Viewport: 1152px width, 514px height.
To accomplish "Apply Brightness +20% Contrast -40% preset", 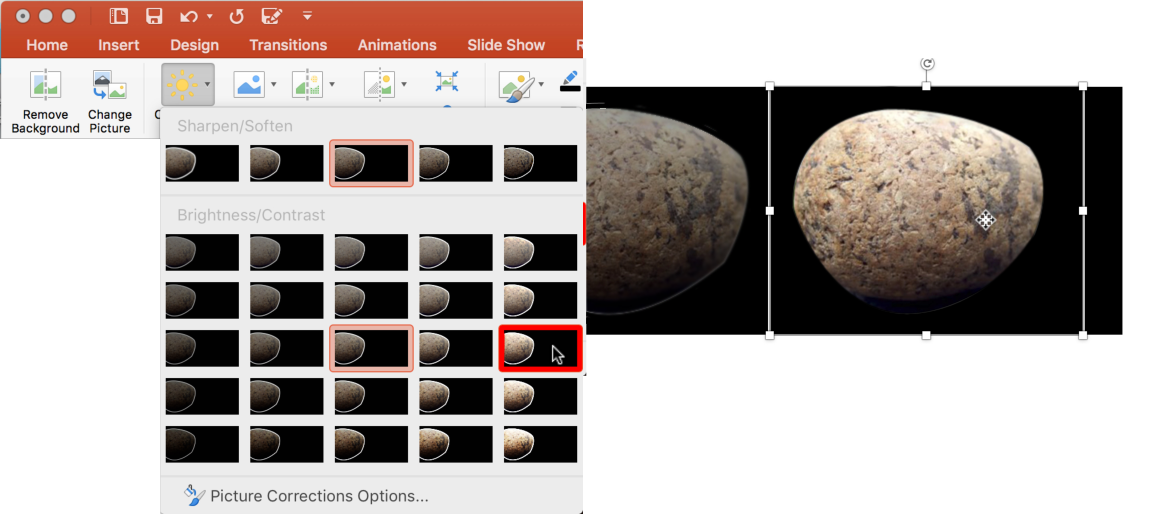I will click(456, 253).
